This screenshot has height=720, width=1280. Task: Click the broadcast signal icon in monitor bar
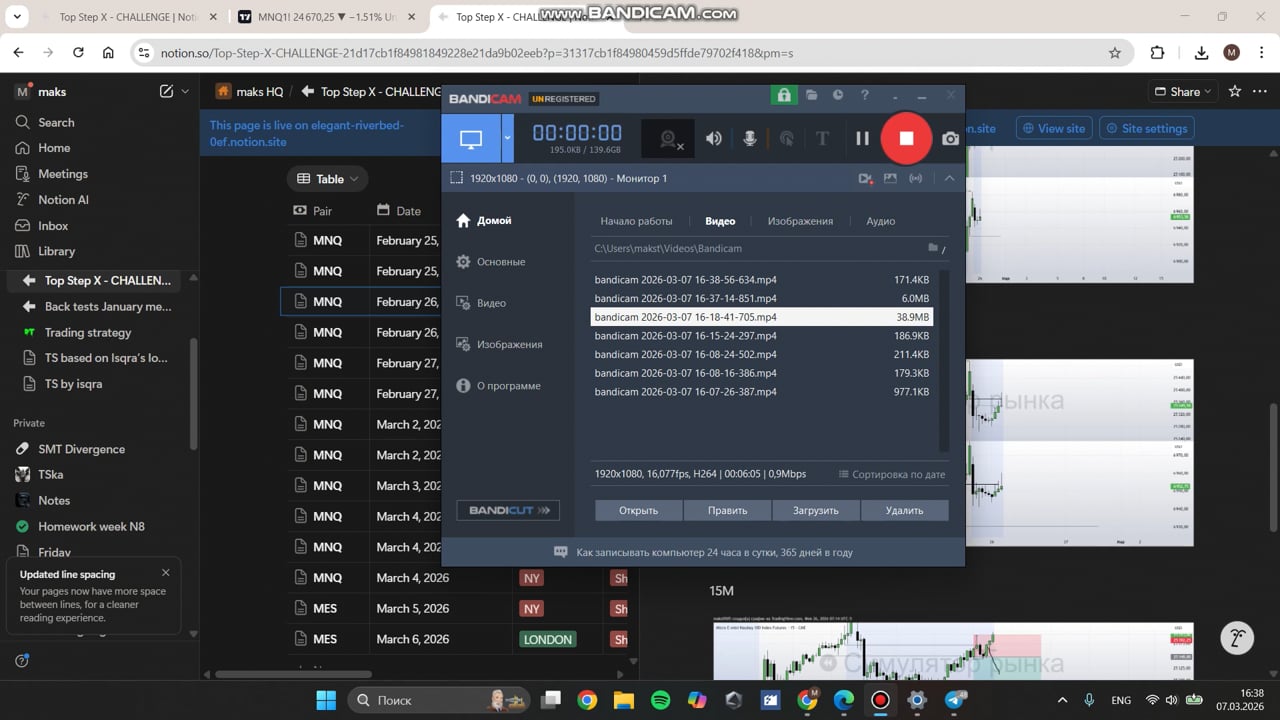point(915,178)
